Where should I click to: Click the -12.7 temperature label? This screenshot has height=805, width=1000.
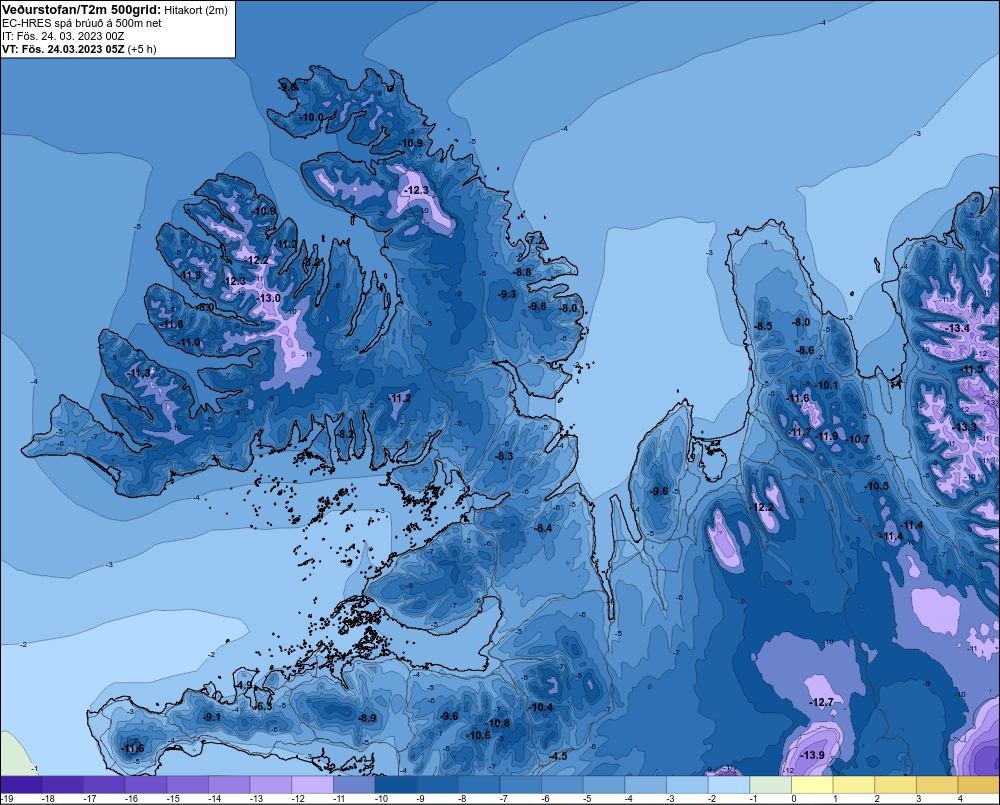pos(821,702)
